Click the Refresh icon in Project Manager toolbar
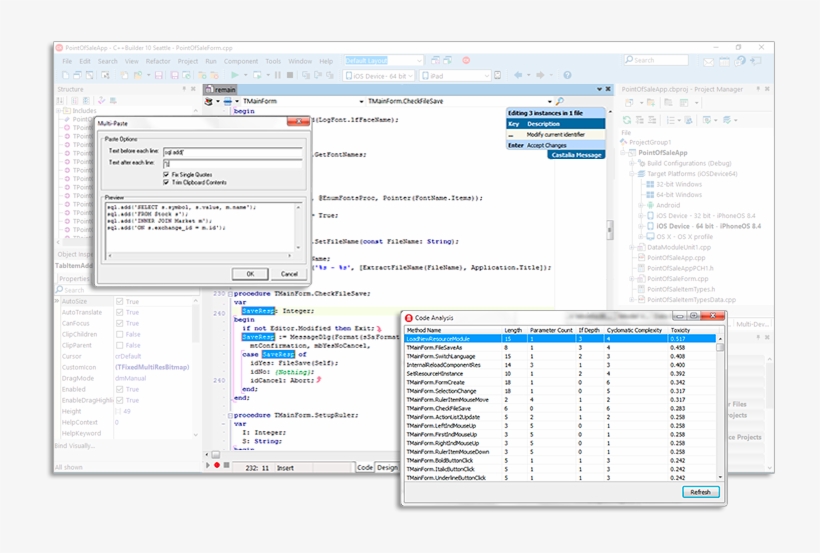Image resolution: width=820 pixels, height=553 pixels. (627, 120)
